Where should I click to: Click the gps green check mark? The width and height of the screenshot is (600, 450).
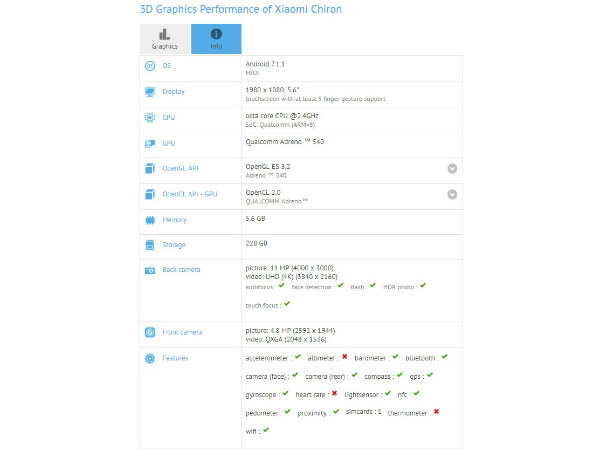pos(430,375)
